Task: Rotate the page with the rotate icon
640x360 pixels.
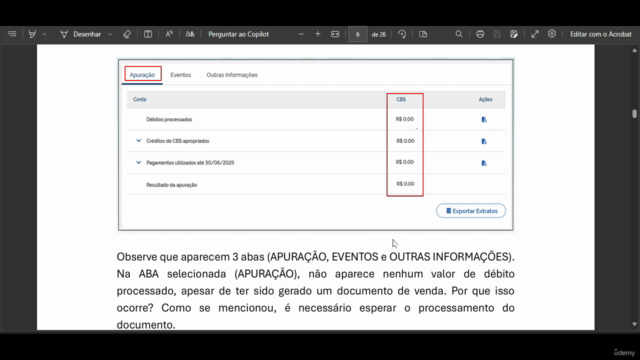Action: [402, 34]
